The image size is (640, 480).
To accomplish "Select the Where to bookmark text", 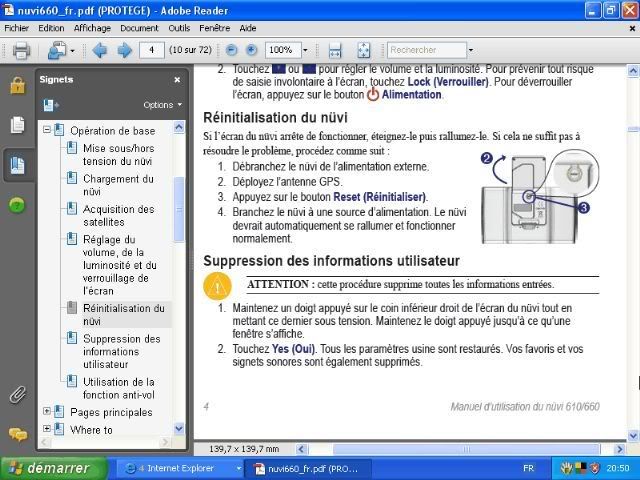I will click(91, 430).
